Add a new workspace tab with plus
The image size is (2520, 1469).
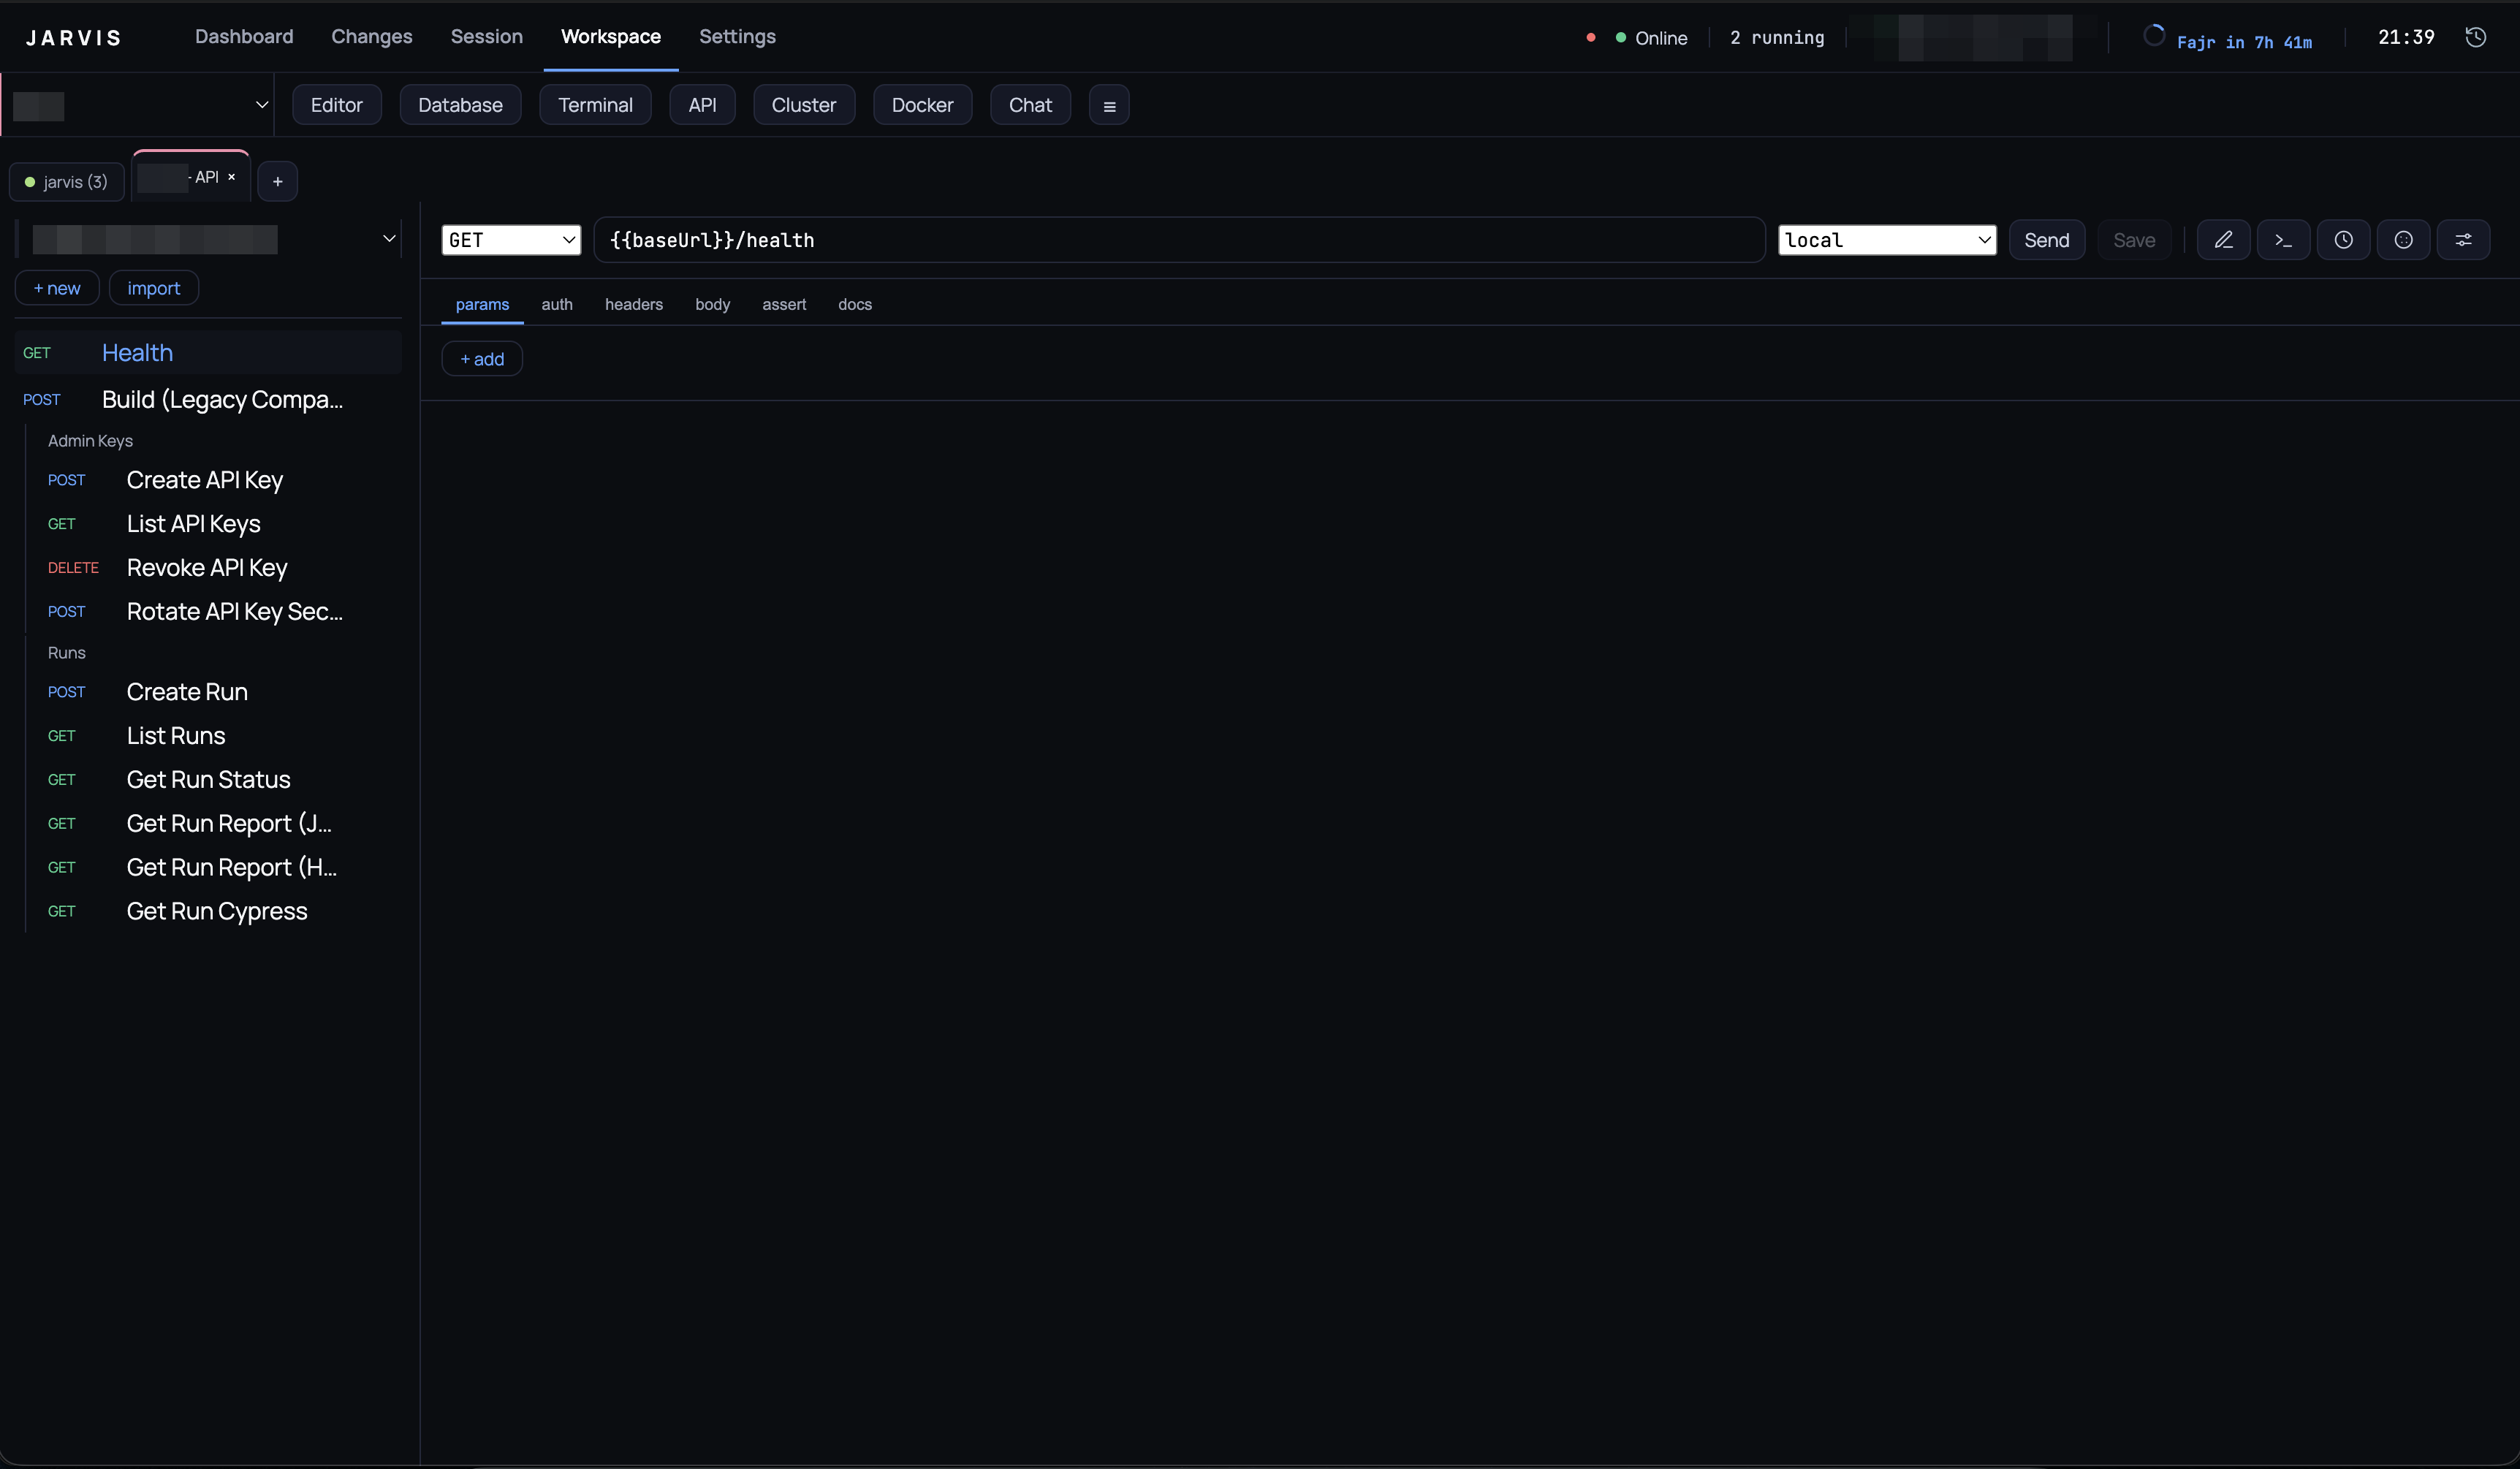point(278,181)
